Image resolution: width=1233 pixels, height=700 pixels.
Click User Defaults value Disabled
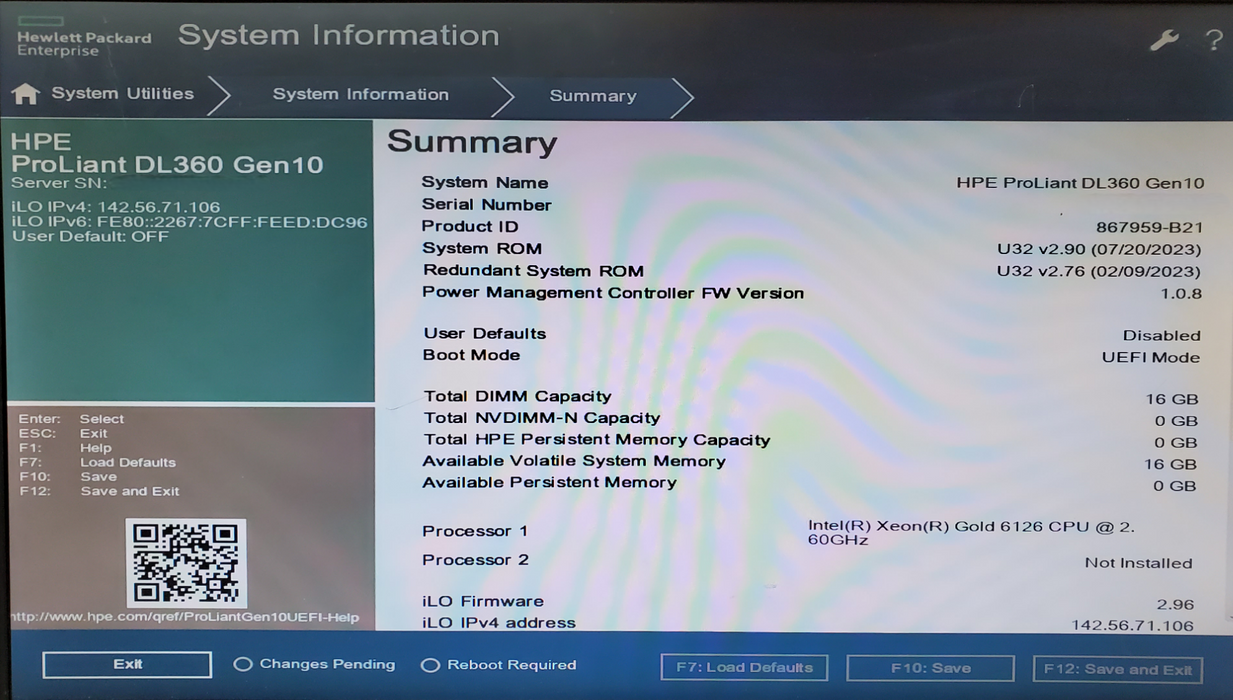point(1161,335)
